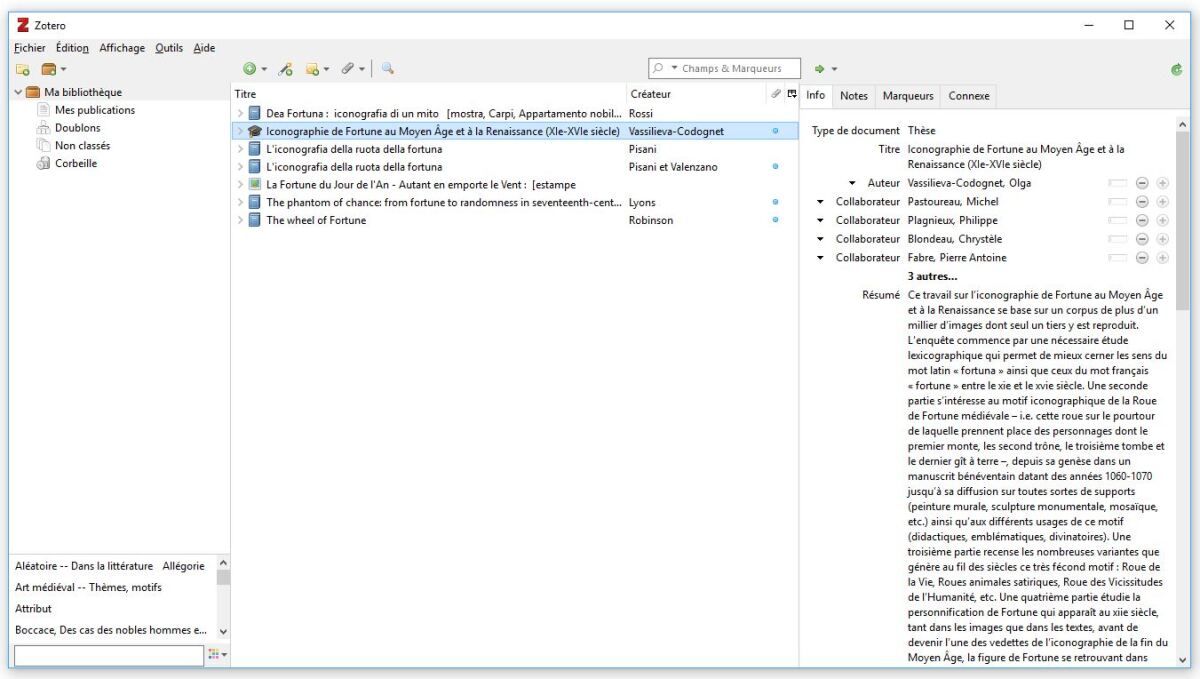
Task: Open the colored tag selector menu icon
Action: click(x=216, y=656)
